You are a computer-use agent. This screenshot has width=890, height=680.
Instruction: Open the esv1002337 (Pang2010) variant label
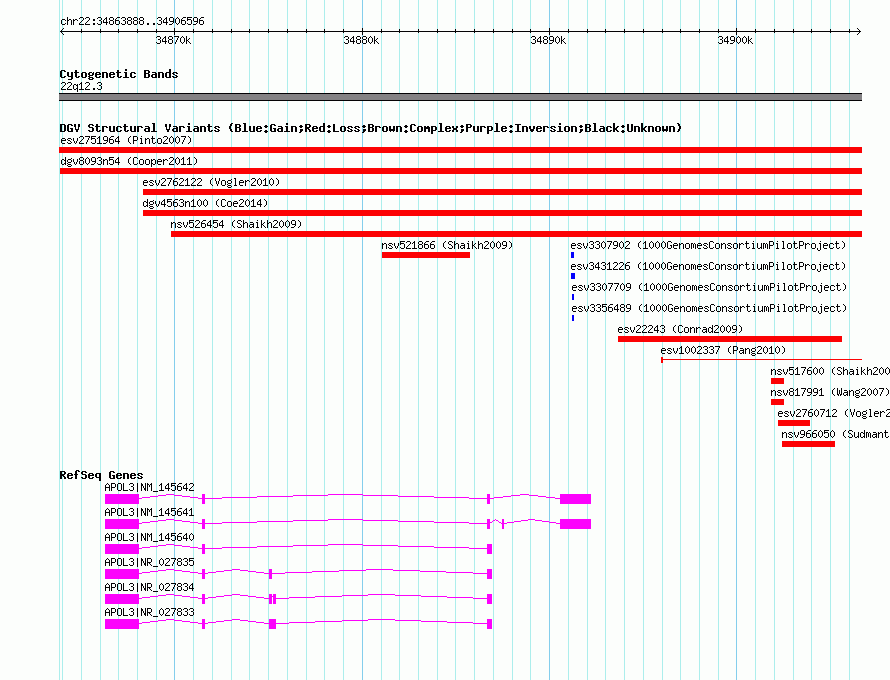point(723,350)
